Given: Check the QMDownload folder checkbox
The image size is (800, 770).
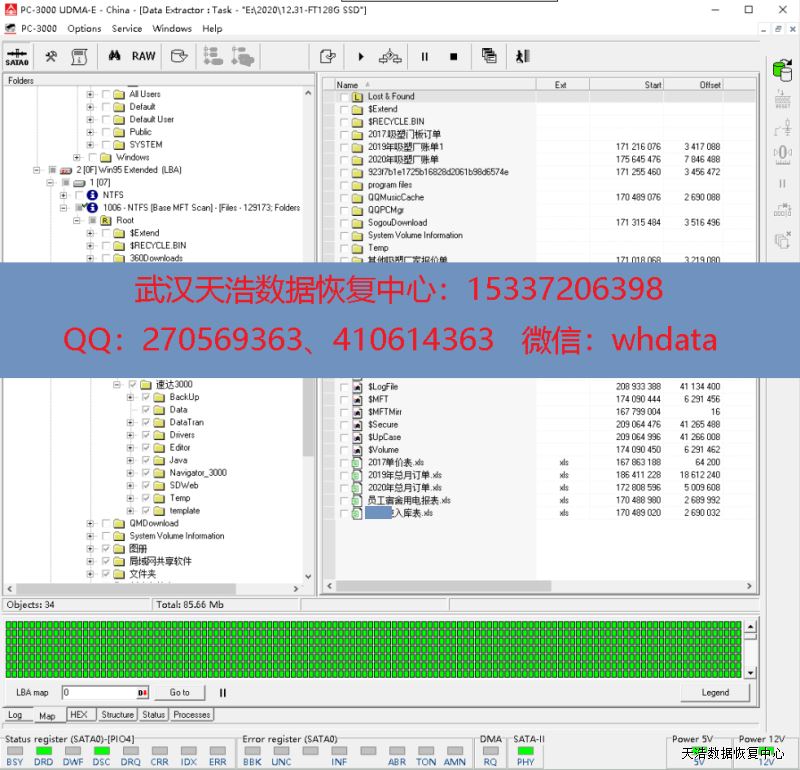Looking at the screenshot, I should pos(107,523).
